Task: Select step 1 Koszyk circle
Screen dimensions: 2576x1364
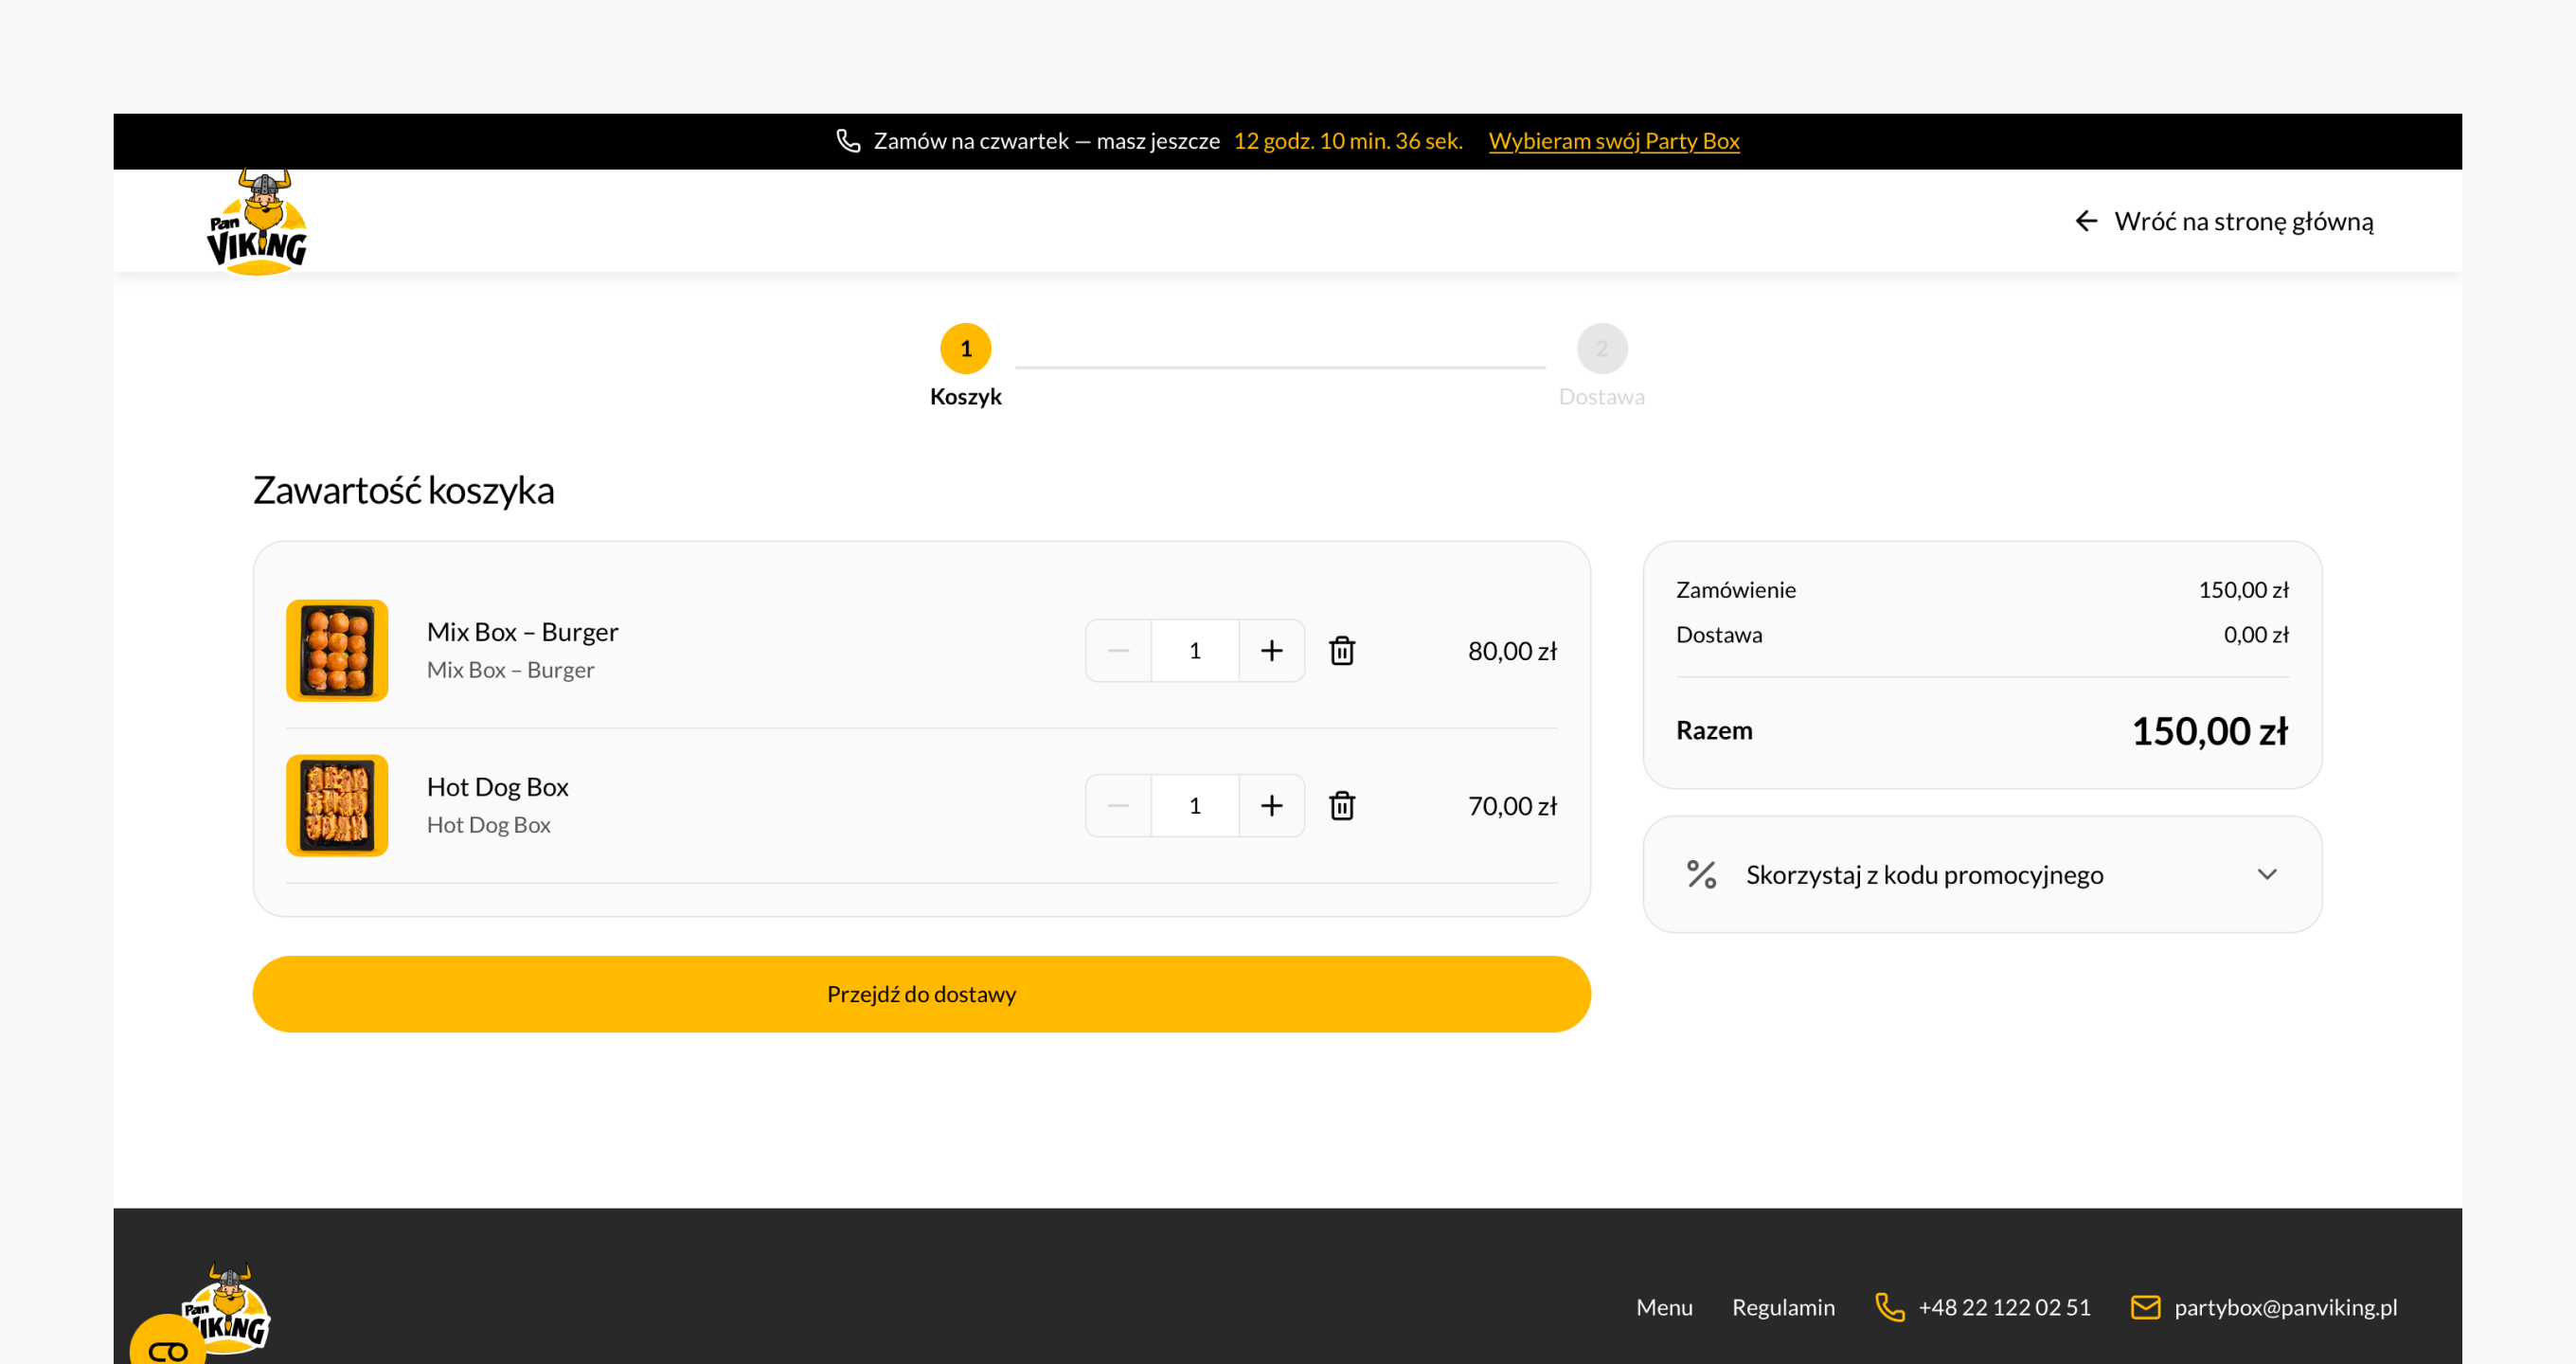Action: pos(966,349)
